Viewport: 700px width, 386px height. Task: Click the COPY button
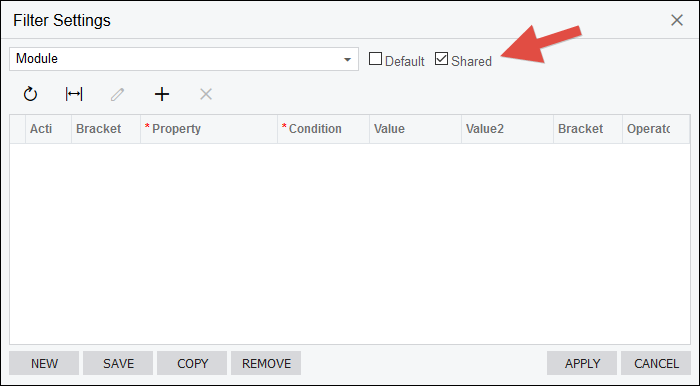[192, 363]
